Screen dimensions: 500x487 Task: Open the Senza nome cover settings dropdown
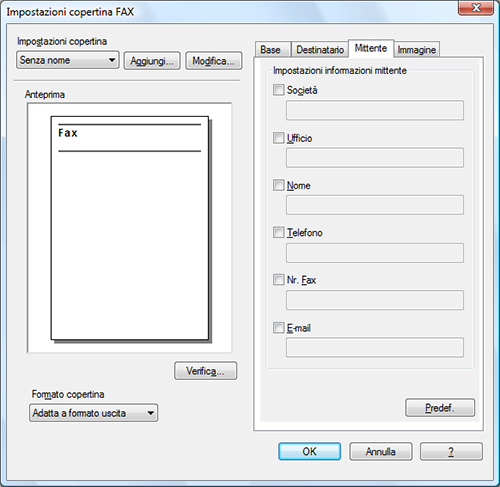68,60
